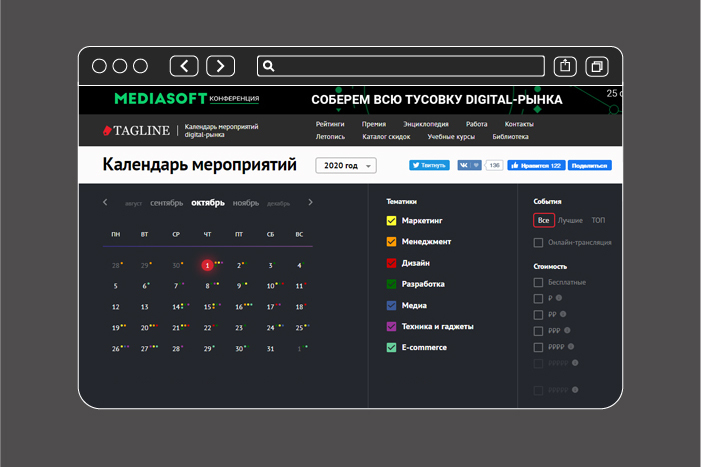701x467 pixels.
Task: Open the tabs overview icon
Action: (597, 66)
